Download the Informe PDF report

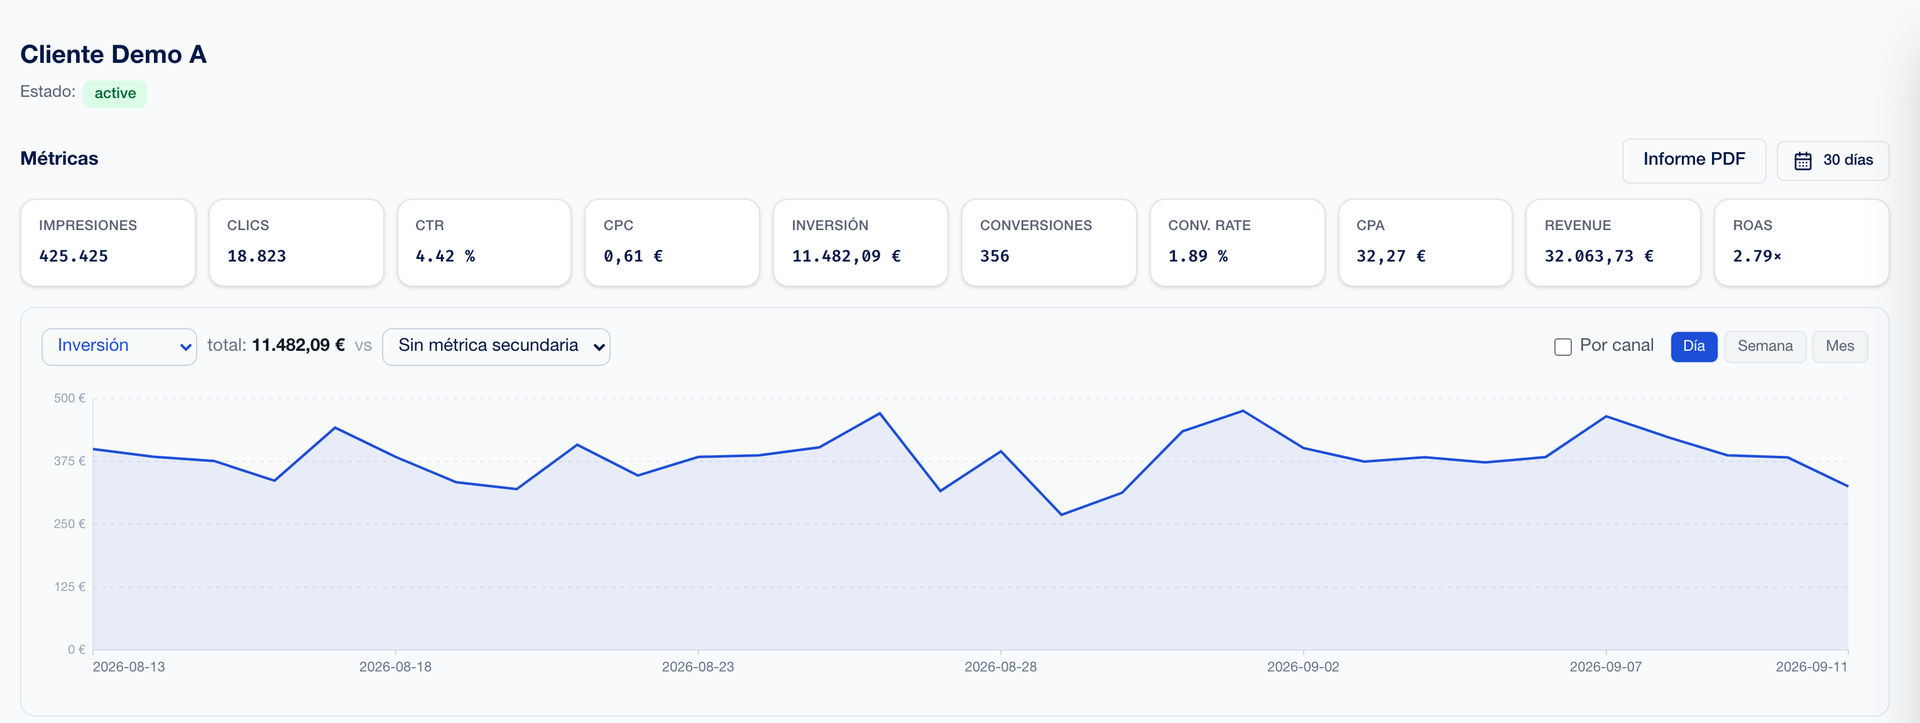1694,160
